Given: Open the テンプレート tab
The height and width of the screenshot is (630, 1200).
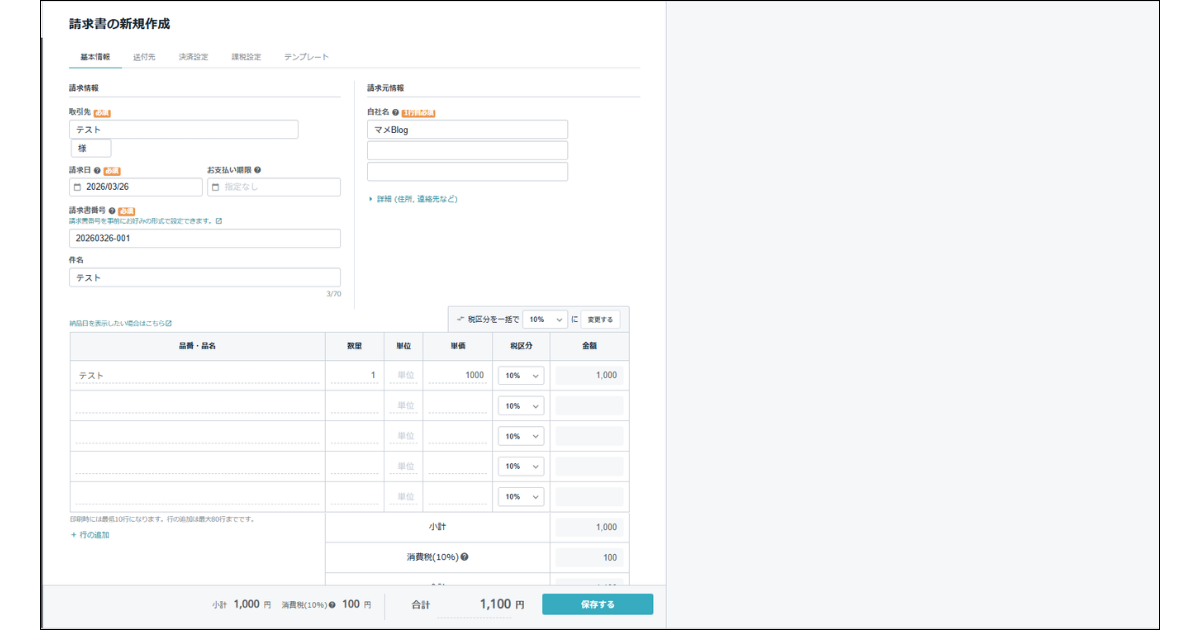Looking at the screenshot, I should [306, 57].
